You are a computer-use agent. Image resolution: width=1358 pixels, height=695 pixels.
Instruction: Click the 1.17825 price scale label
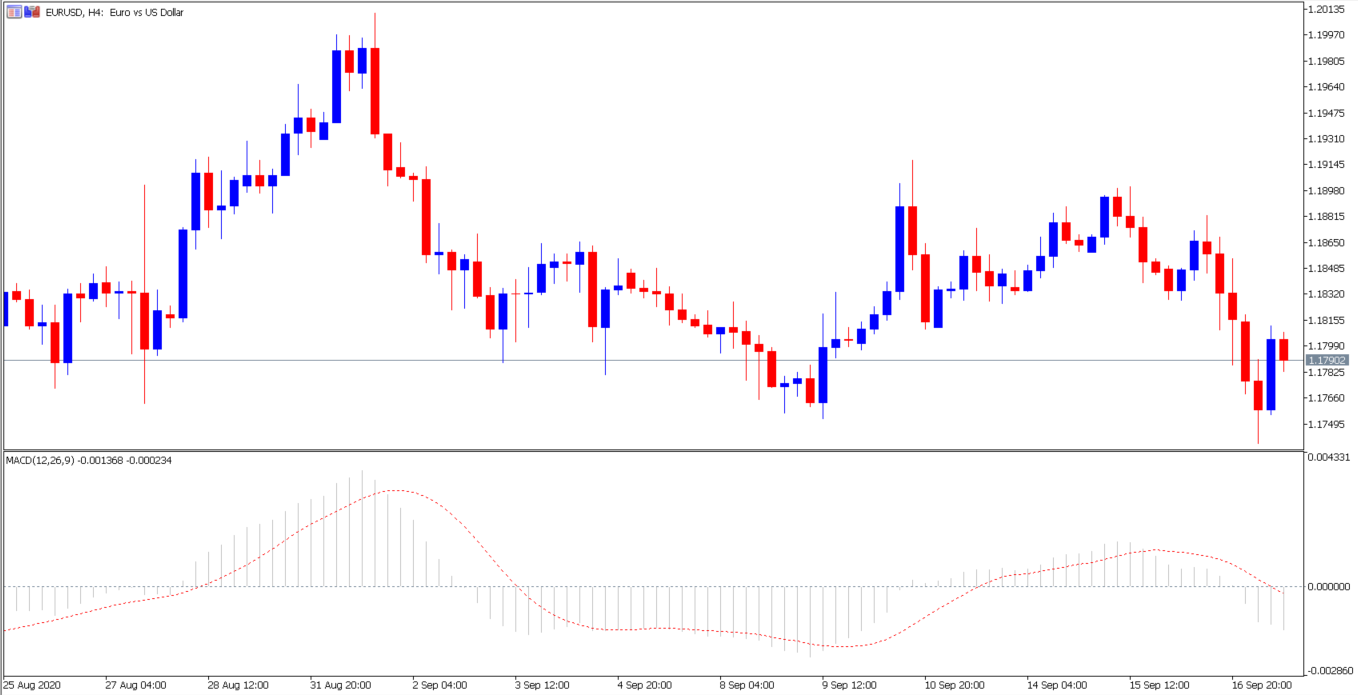tap(1328, 373)
